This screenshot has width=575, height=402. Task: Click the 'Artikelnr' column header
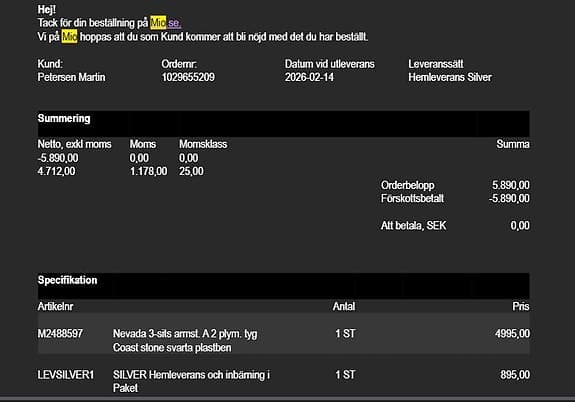[55, 306]
